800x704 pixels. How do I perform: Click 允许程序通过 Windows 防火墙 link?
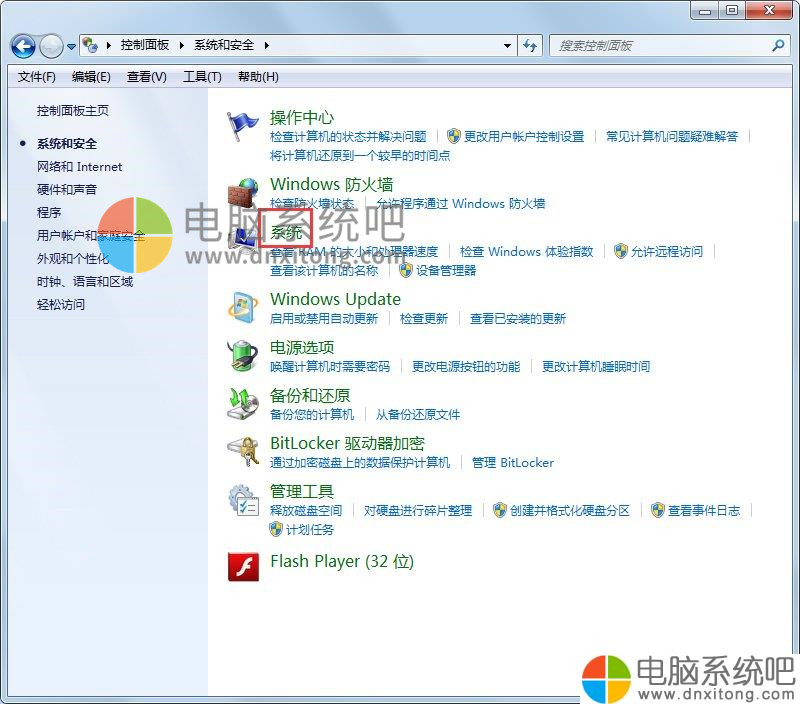tap(460, 204)
